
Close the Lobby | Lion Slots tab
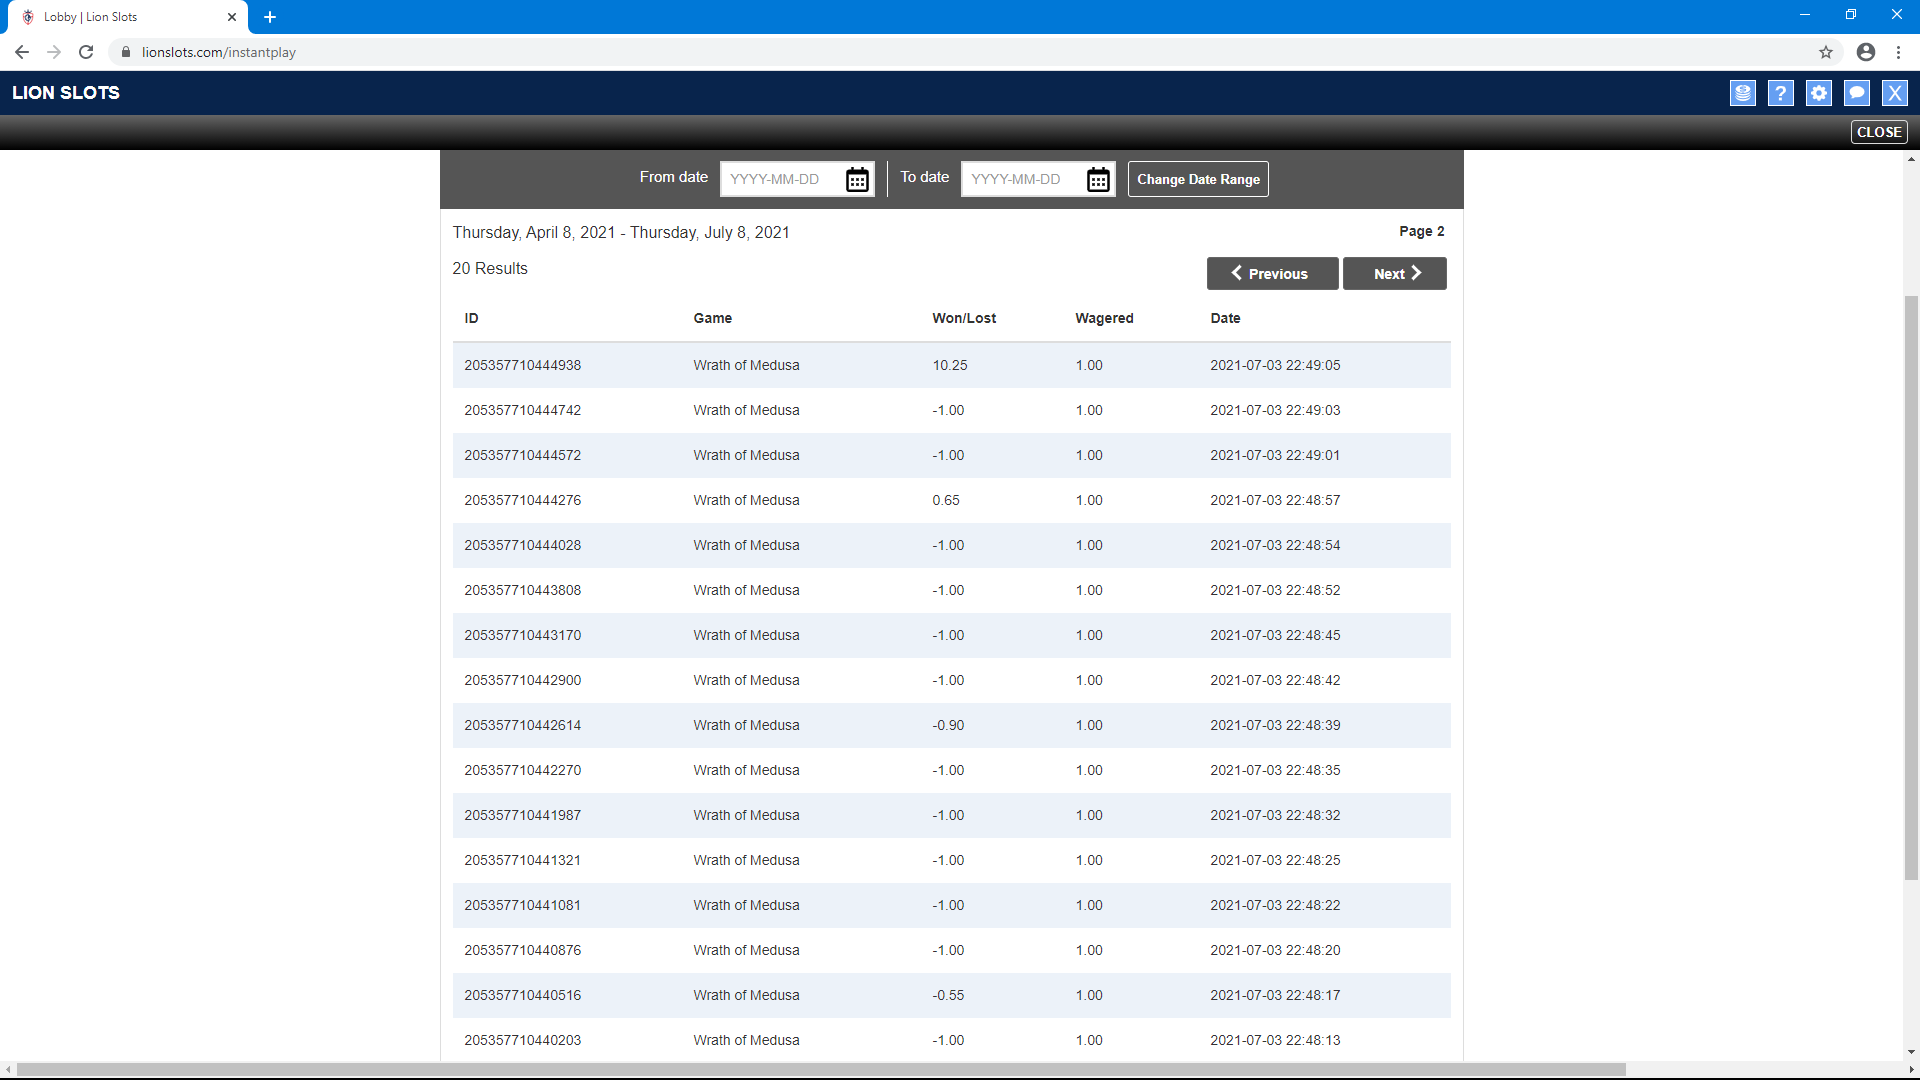point(231,17)
